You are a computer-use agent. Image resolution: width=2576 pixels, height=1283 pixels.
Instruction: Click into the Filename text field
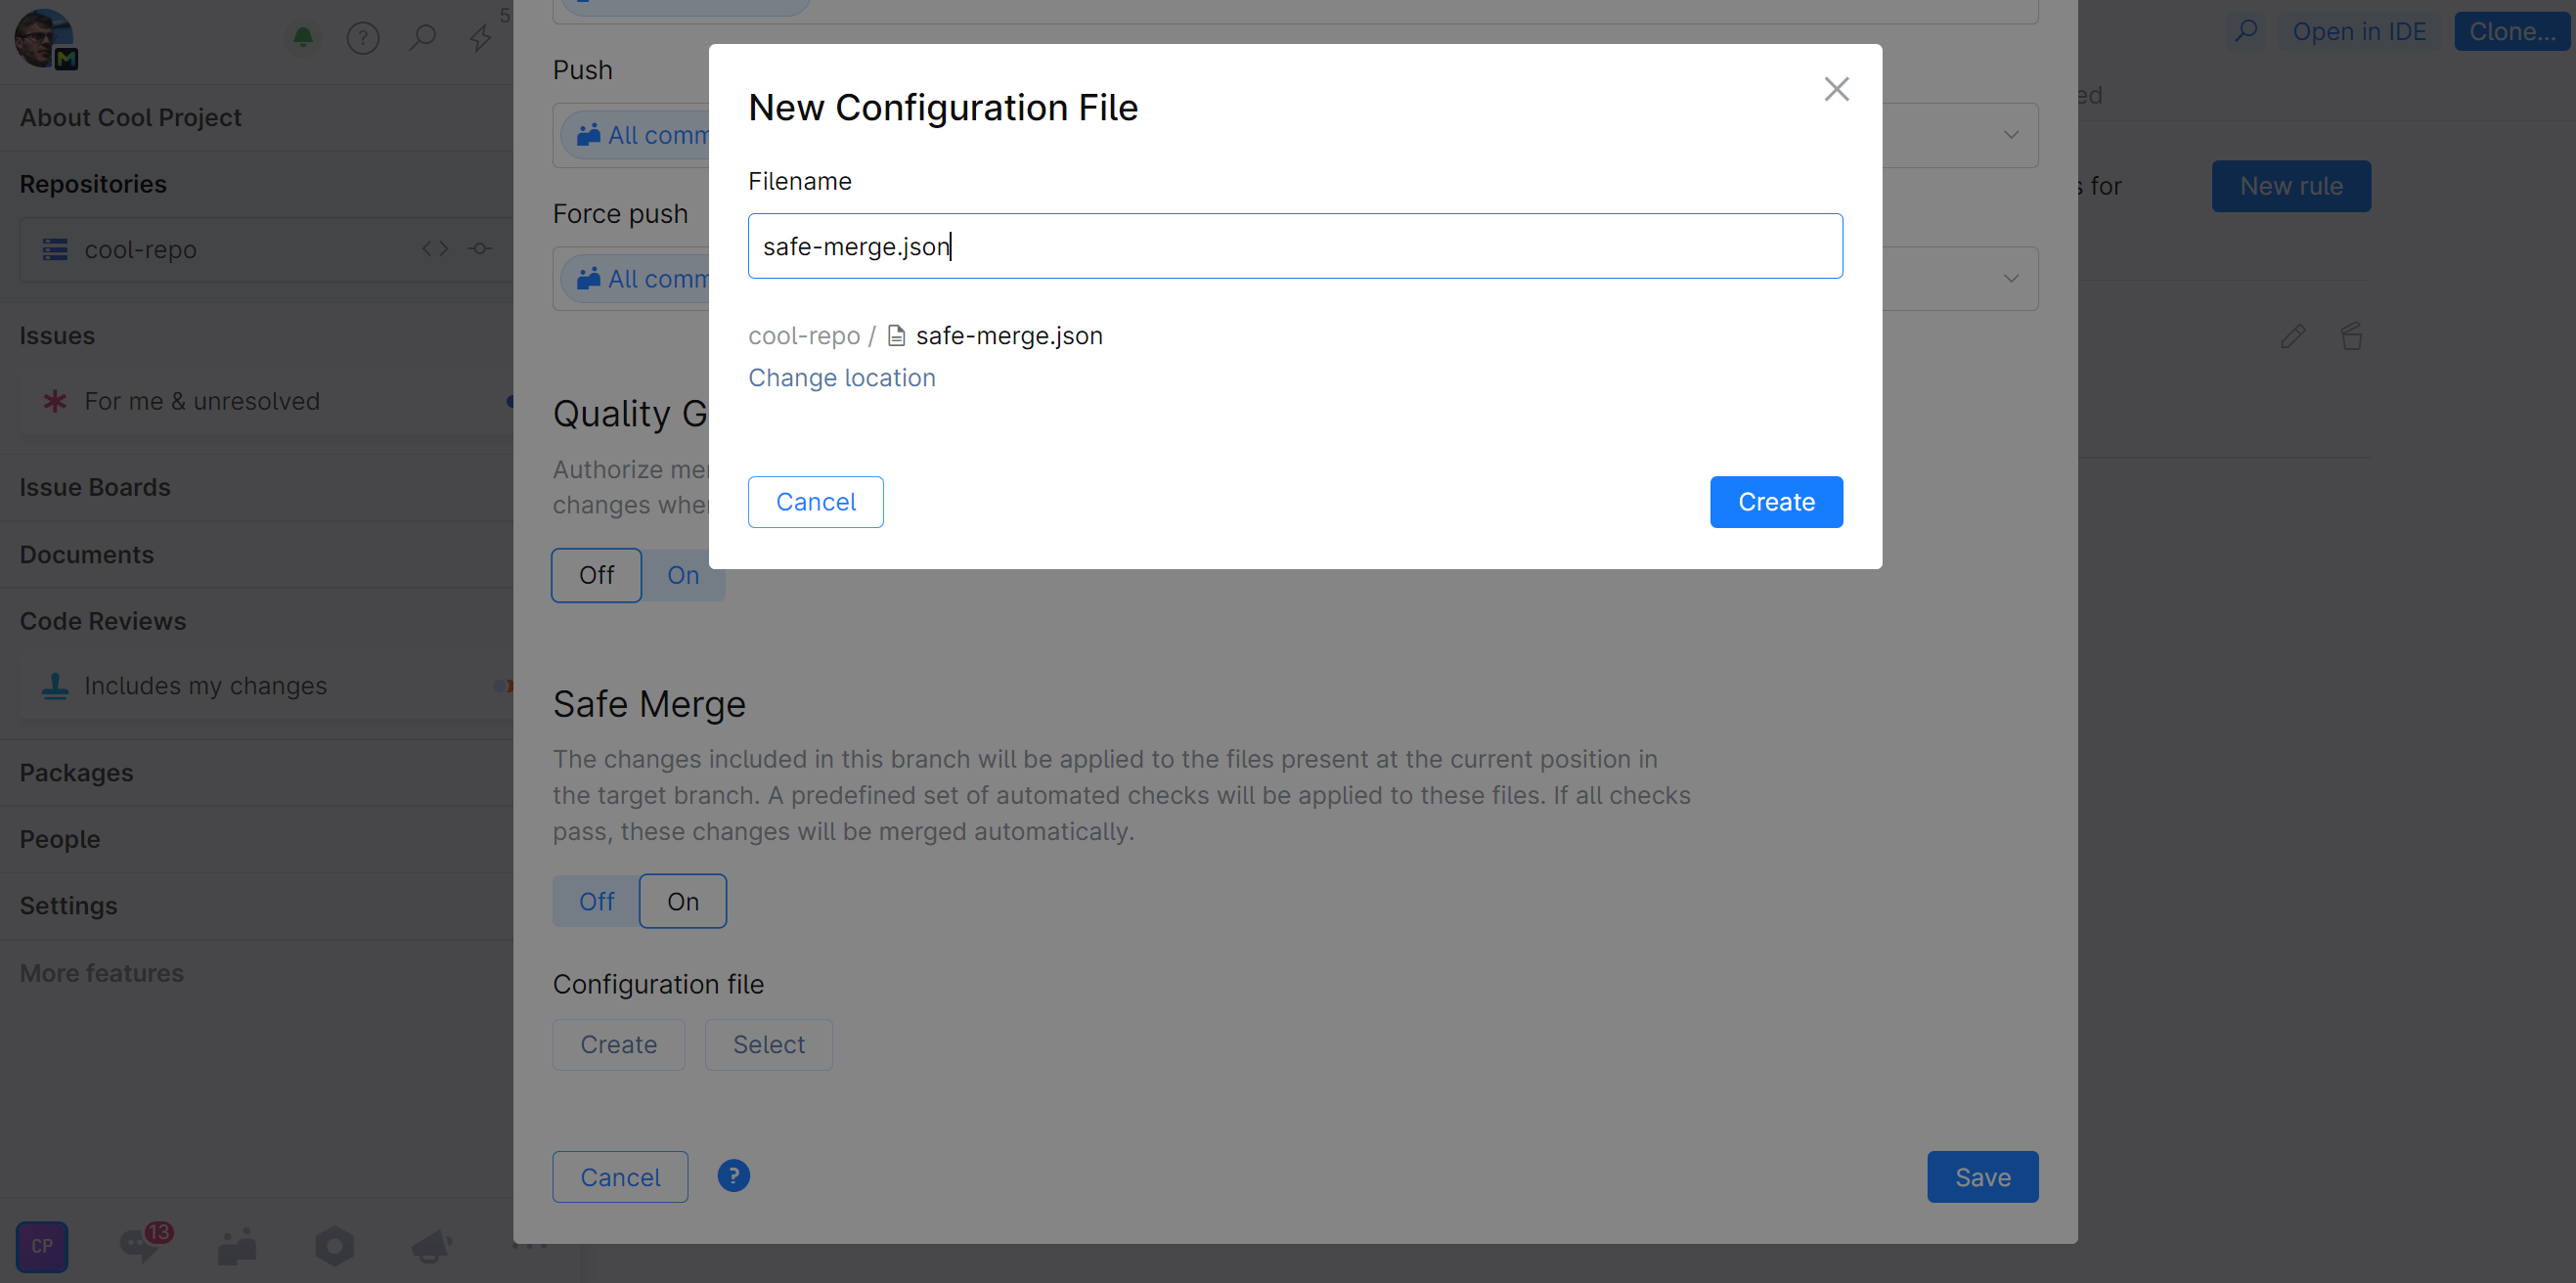[x=1294, y=246]
